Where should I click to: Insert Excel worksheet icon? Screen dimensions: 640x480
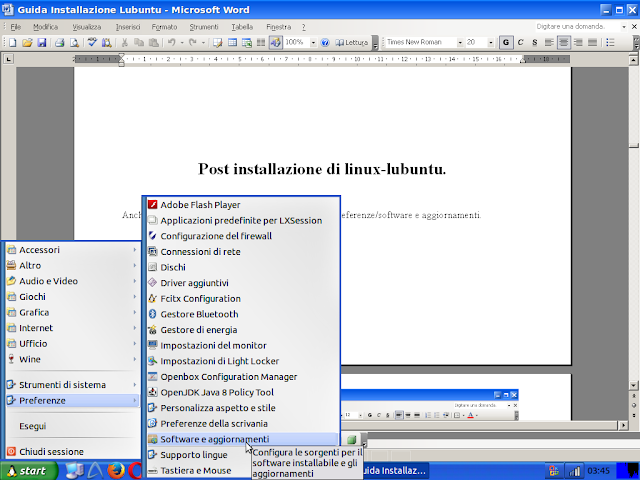coord(247,42)
